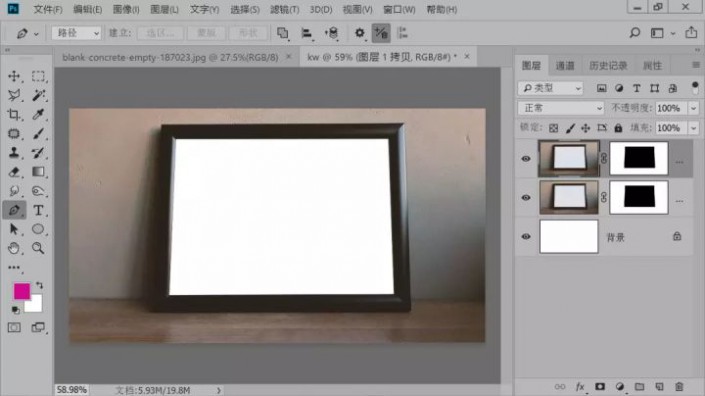
Task: Select the Clone Stamp tool
Action: point(14,153)
